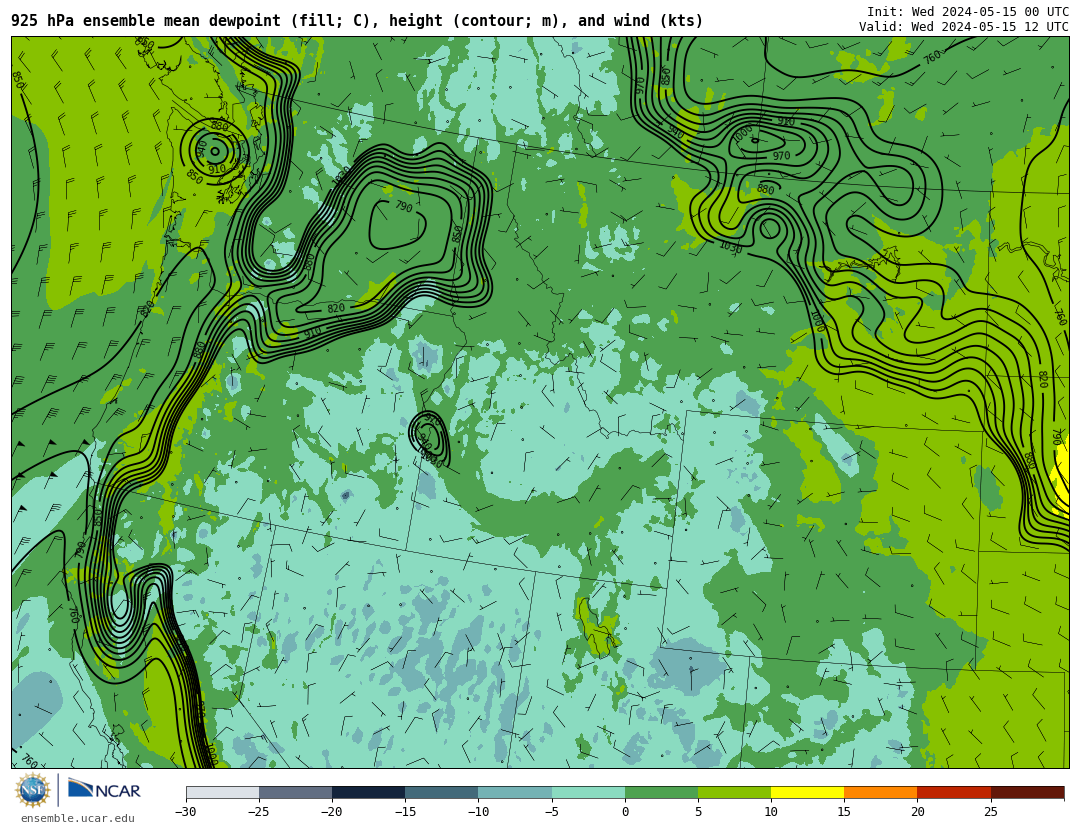Select the -30 to -25 colorbar segment
This screenshot has width=1080, height=831.
click(222, 792)
